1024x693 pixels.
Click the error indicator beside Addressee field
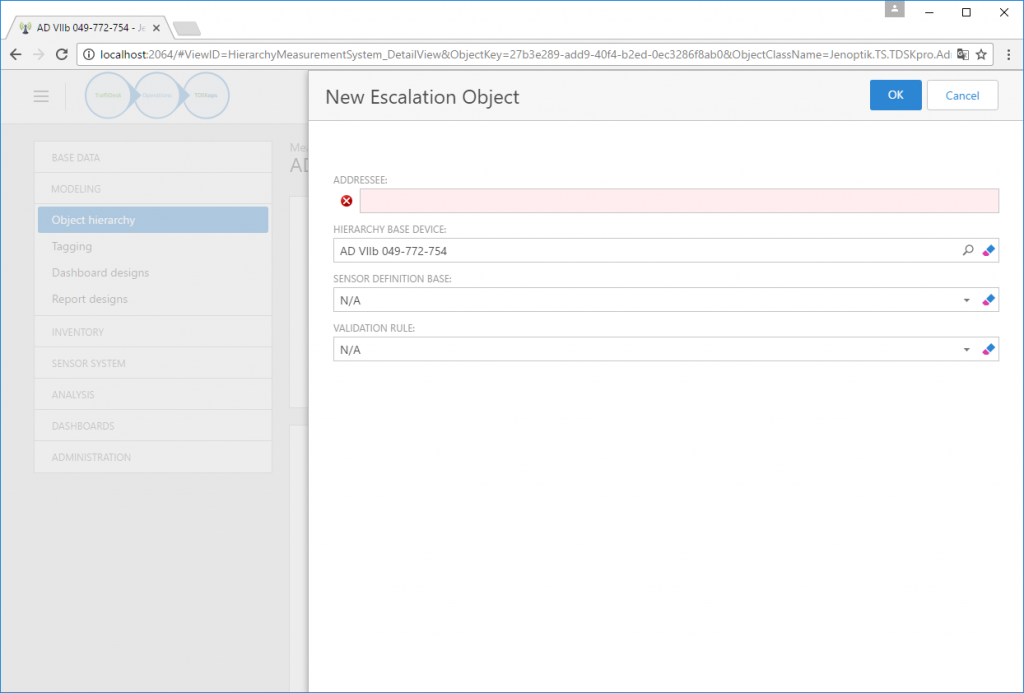coord(346,200)
